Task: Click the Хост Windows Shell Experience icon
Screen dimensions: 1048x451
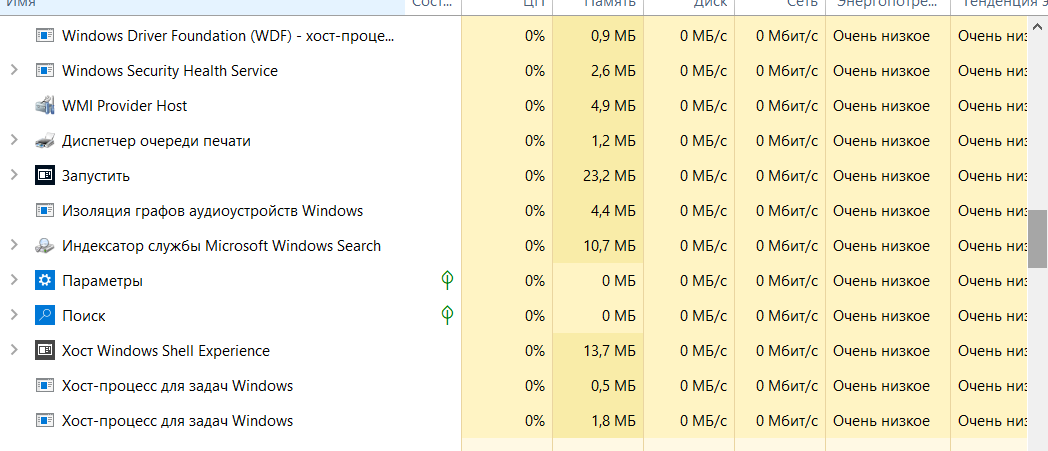Action: click(x=44, y=351)
